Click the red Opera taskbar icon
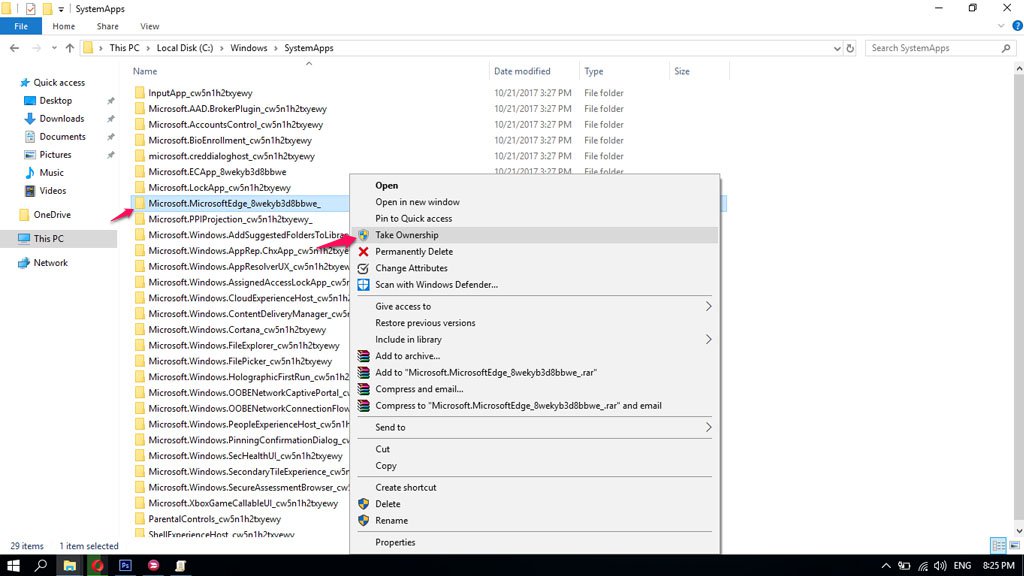The image size is (1024, 576). 97,566
